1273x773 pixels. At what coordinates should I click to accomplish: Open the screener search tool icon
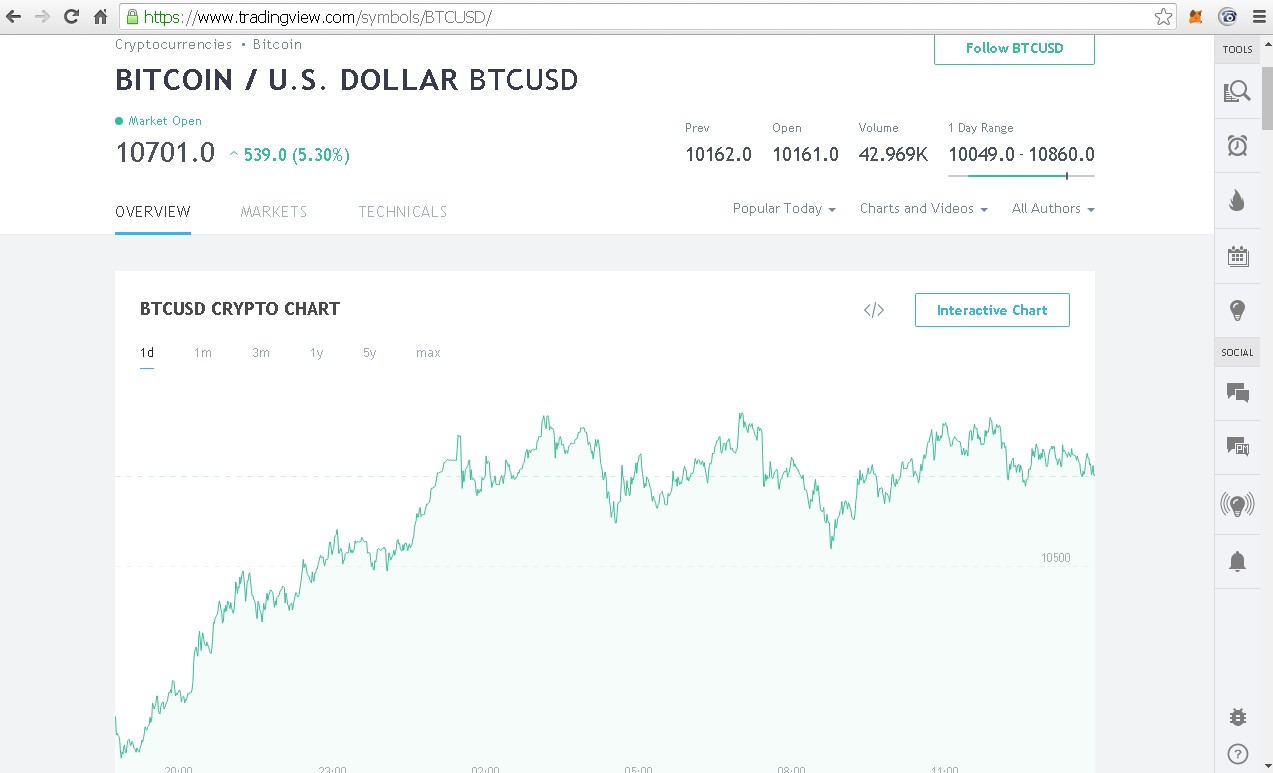click(1237, 92)
